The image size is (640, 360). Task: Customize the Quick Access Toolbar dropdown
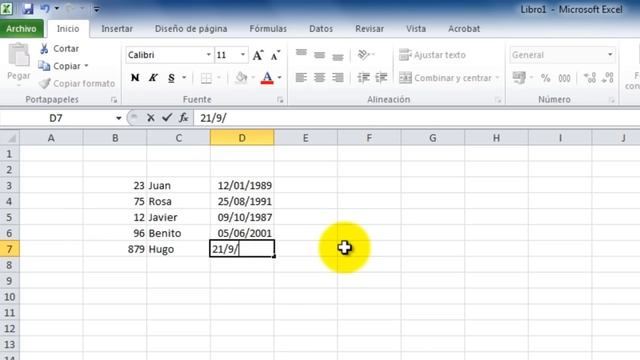tap(96, 9)
